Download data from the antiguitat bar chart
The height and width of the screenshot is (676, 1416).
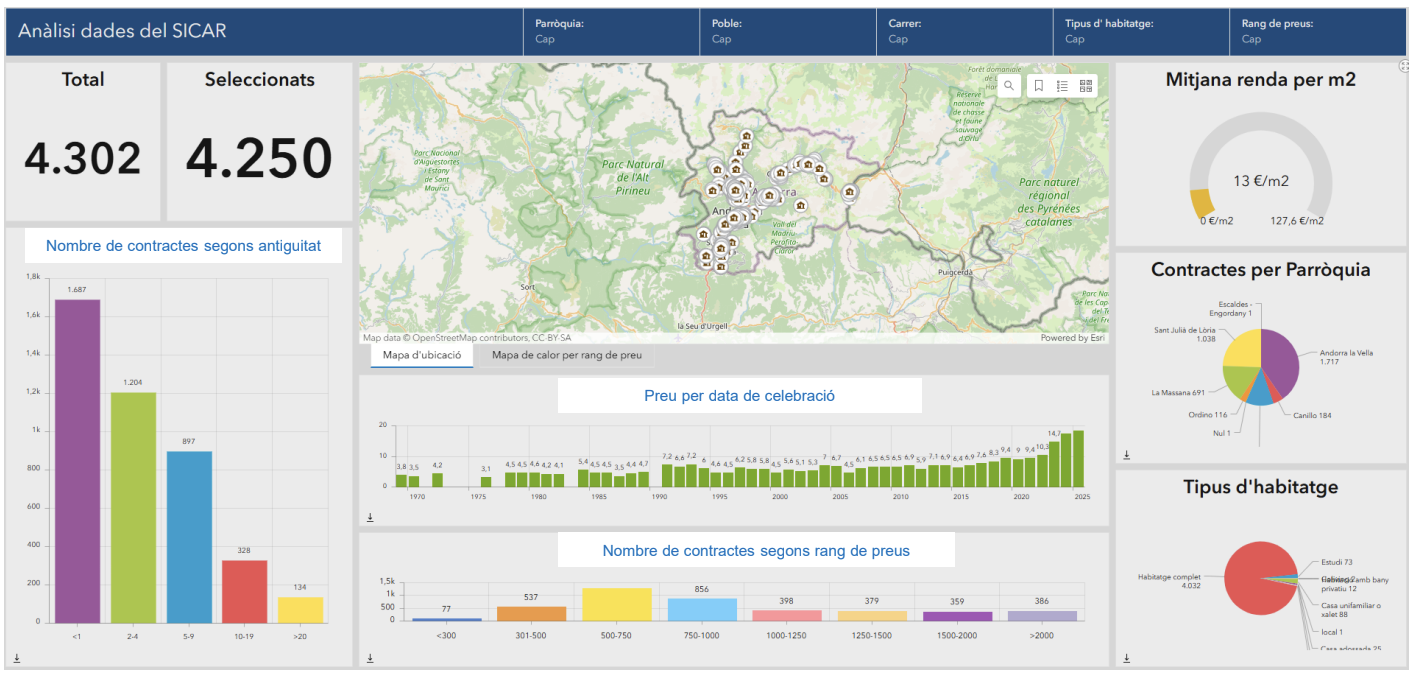(x=17, y=658)
